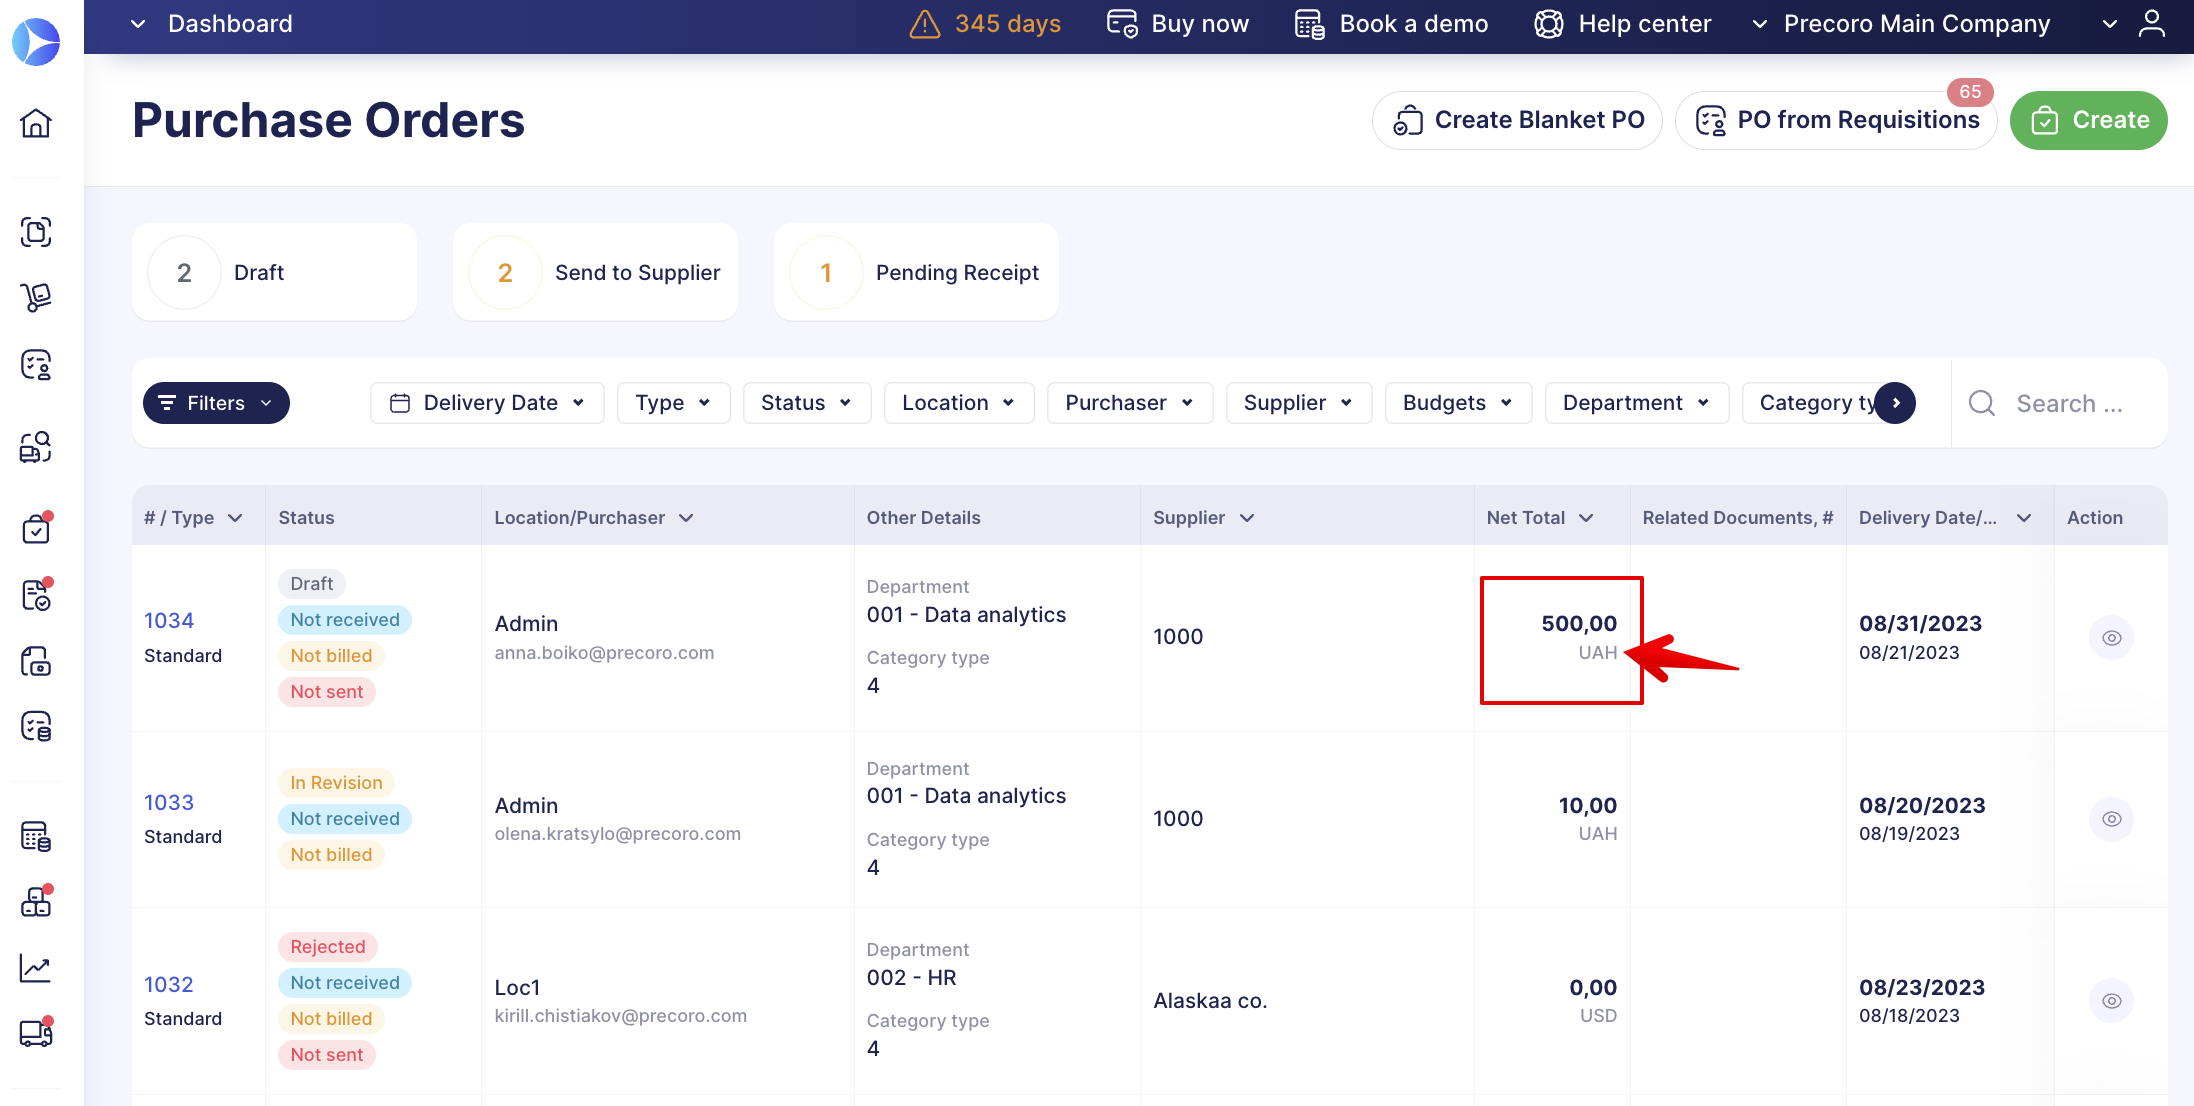Viewport: 2194px width, 1106px height.
Task: Open the scan document sidebar icon
Action: [36, 232]
